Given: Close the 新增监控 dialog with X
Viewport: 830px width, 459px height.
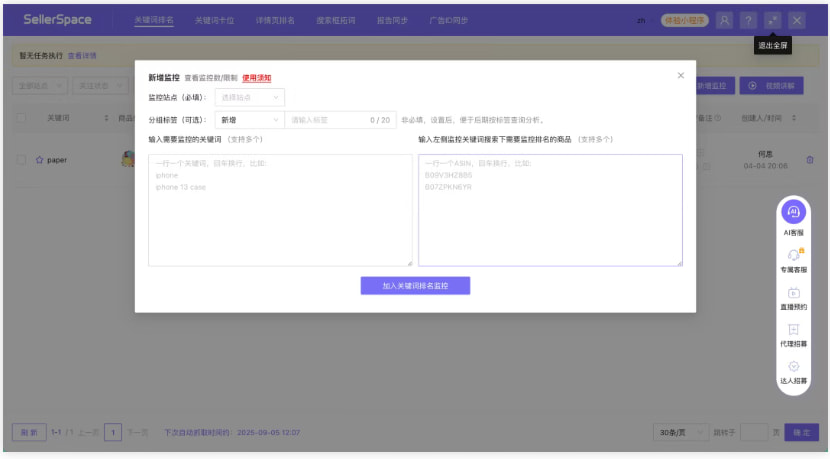Looking at the screenshot, I should click(681, 75).
